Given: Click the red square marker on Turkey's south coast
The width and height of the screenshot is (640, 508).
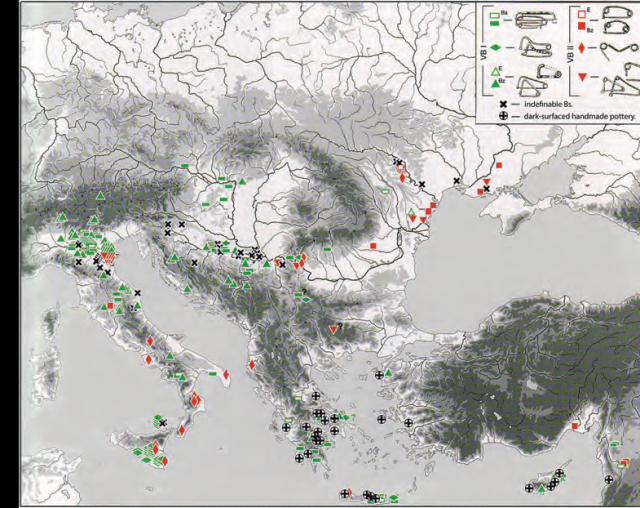Looking at the screenshot, I should pos(577,424).
